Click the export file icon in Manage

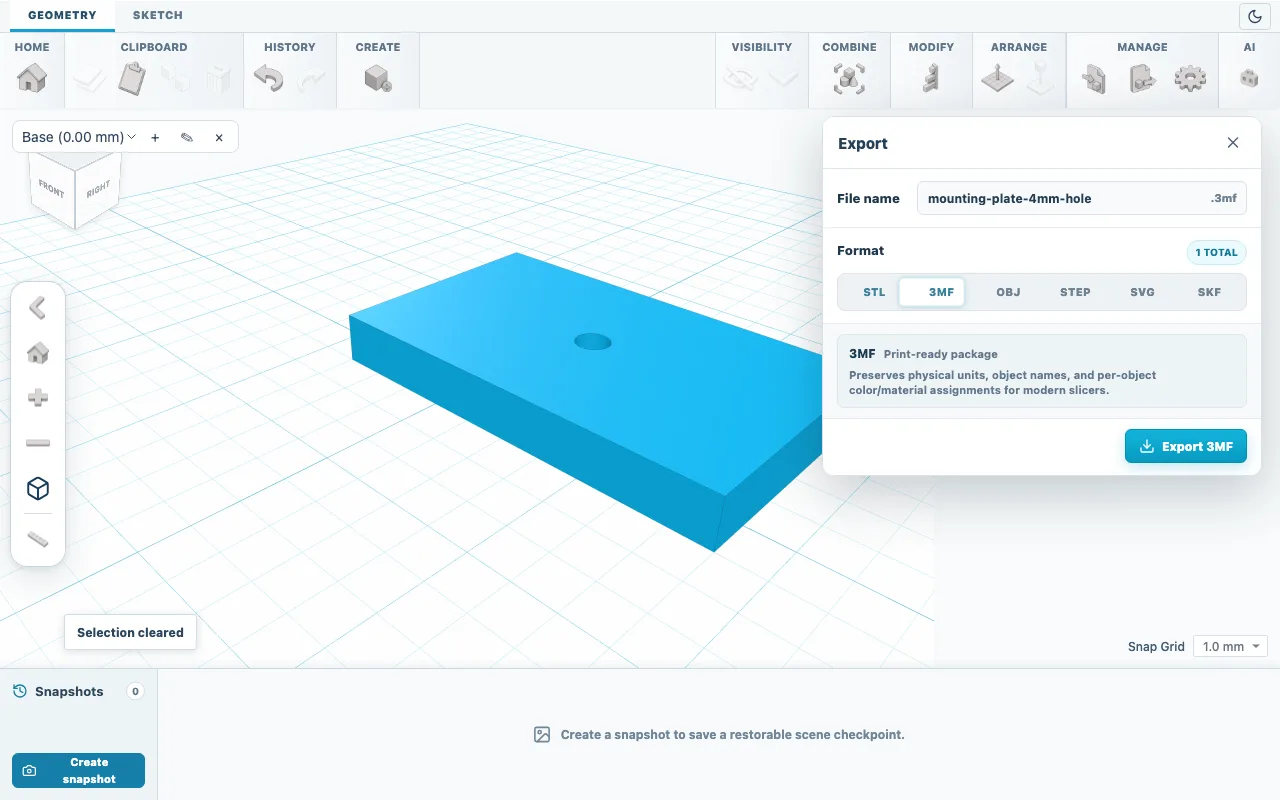(1142, 78)
